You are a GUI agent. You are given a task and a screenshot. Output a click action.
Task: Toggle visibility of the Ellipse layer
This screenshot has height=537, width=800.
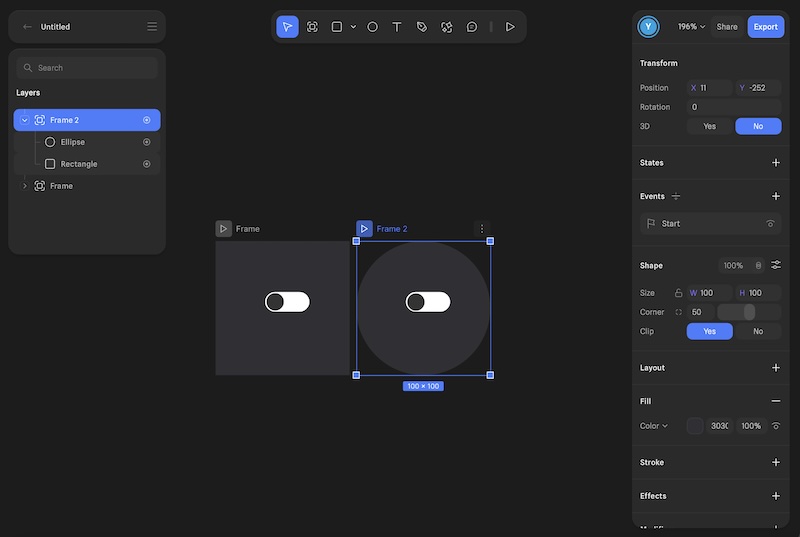click(x=147, y=142)
